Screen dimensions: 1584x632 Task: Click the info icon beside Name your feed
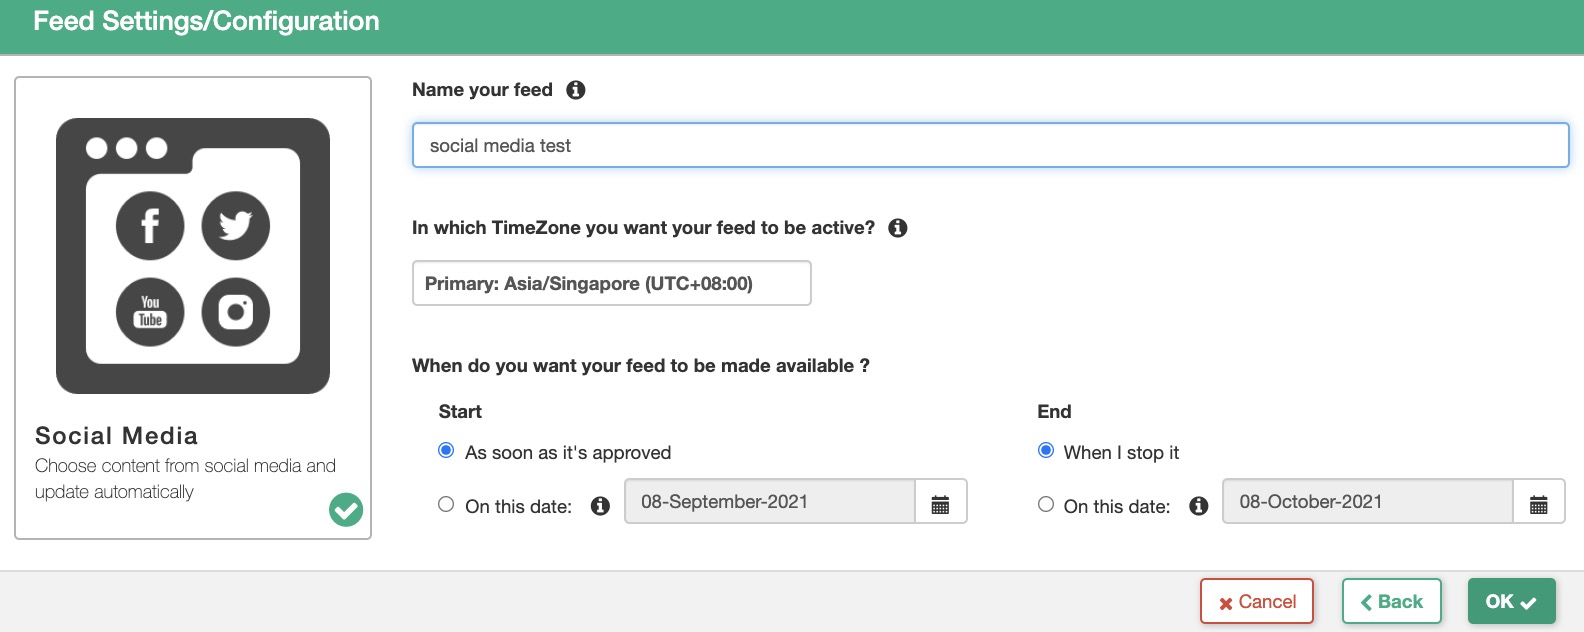[x=576, y=90]
